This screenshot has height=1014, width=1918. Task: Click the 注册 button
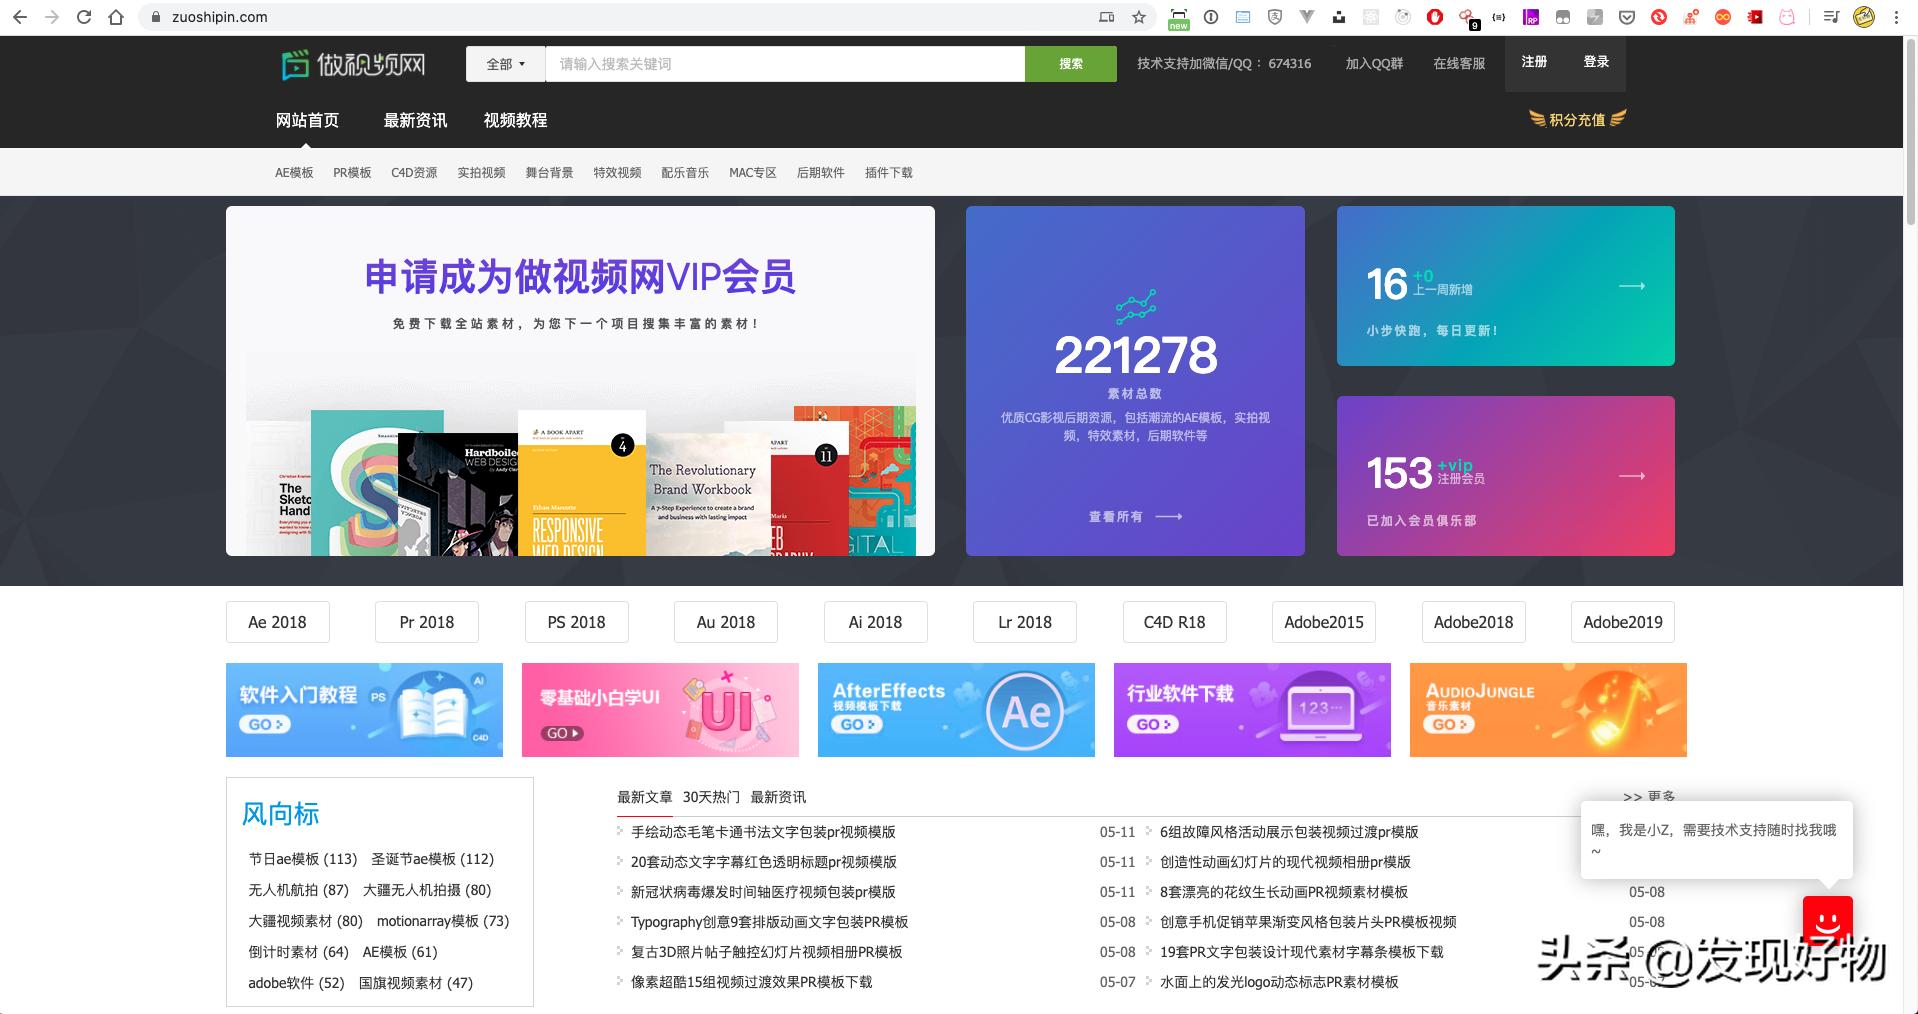[1534, 62]
